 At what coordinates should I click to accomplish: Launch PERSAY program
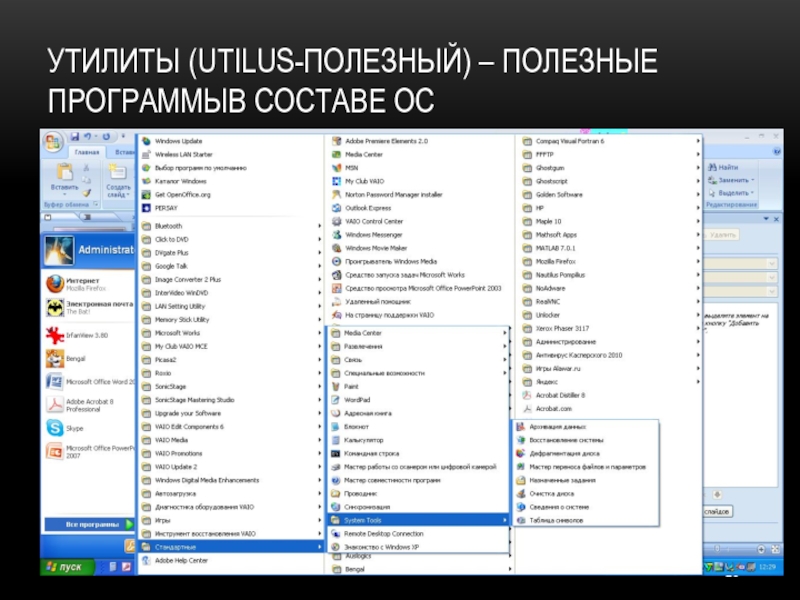click(166, 208)
